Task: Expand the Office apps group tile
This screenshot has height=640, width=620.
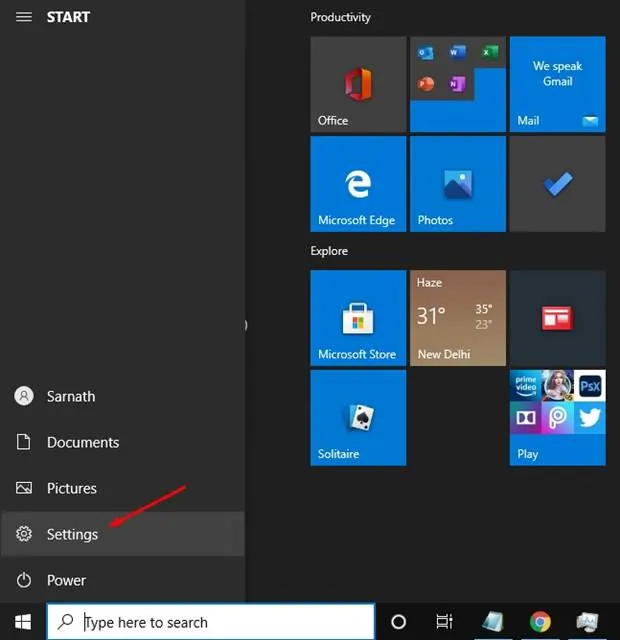Action: click(457, 84)
